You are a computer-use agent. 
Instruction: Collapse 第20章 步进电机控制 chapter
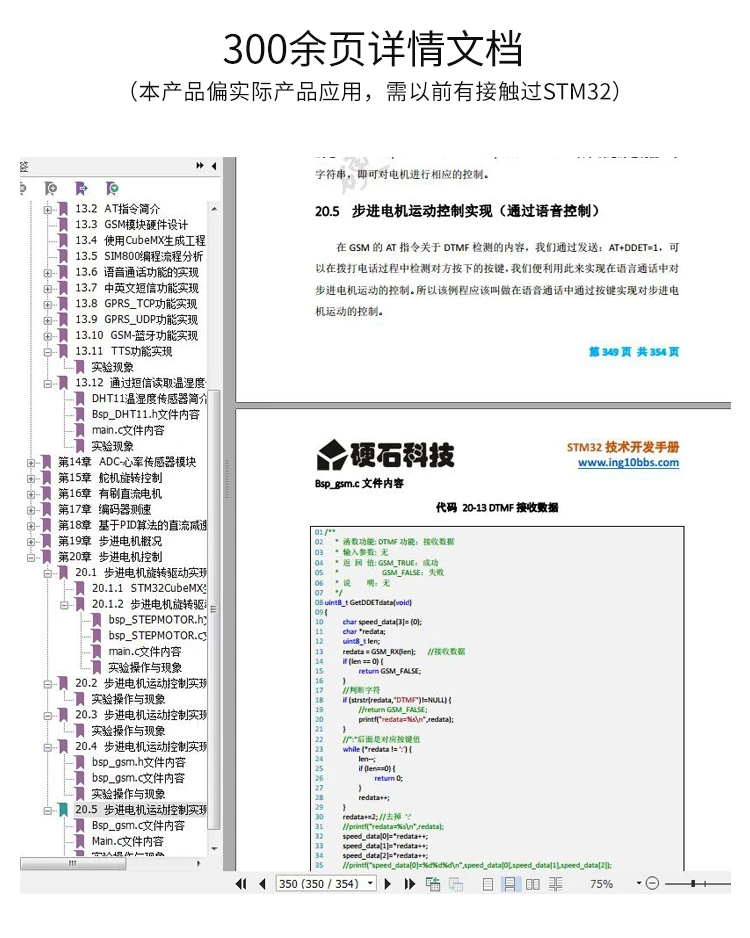tap(31, 558)
